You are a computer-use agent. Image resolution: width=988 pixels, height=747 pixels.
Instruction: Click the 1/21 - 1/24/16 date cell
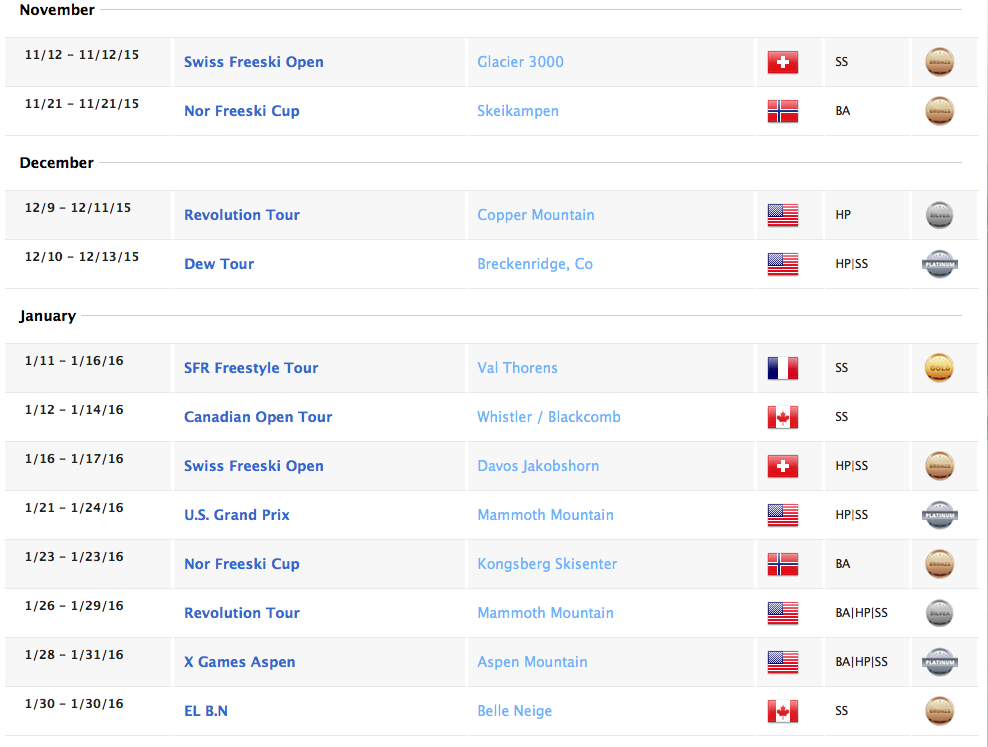(x=74, y=508)
